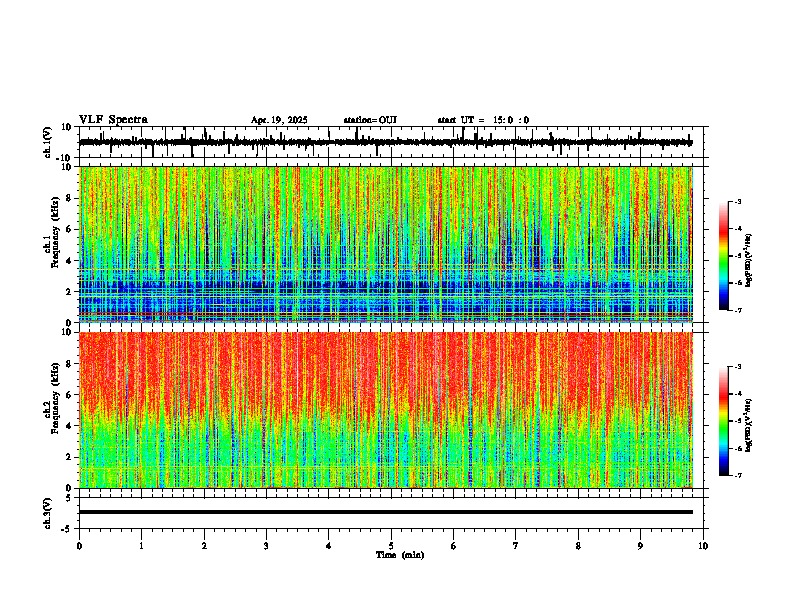792x612 pixels.
Task: Click the ch.3 flat voltage line
Action: tap(385, 512)
